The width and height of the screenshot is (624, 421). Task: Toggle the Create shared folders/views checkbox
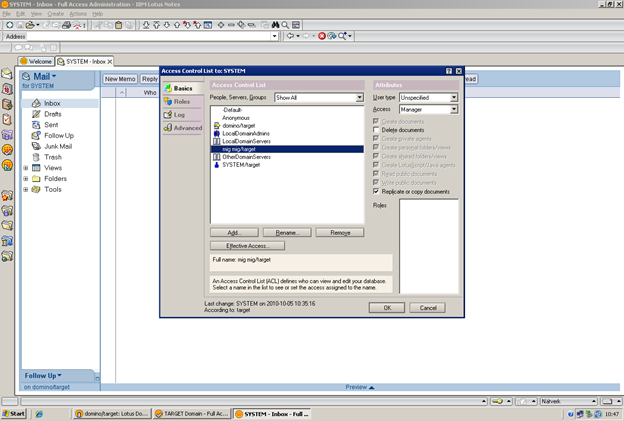(376, 156)
